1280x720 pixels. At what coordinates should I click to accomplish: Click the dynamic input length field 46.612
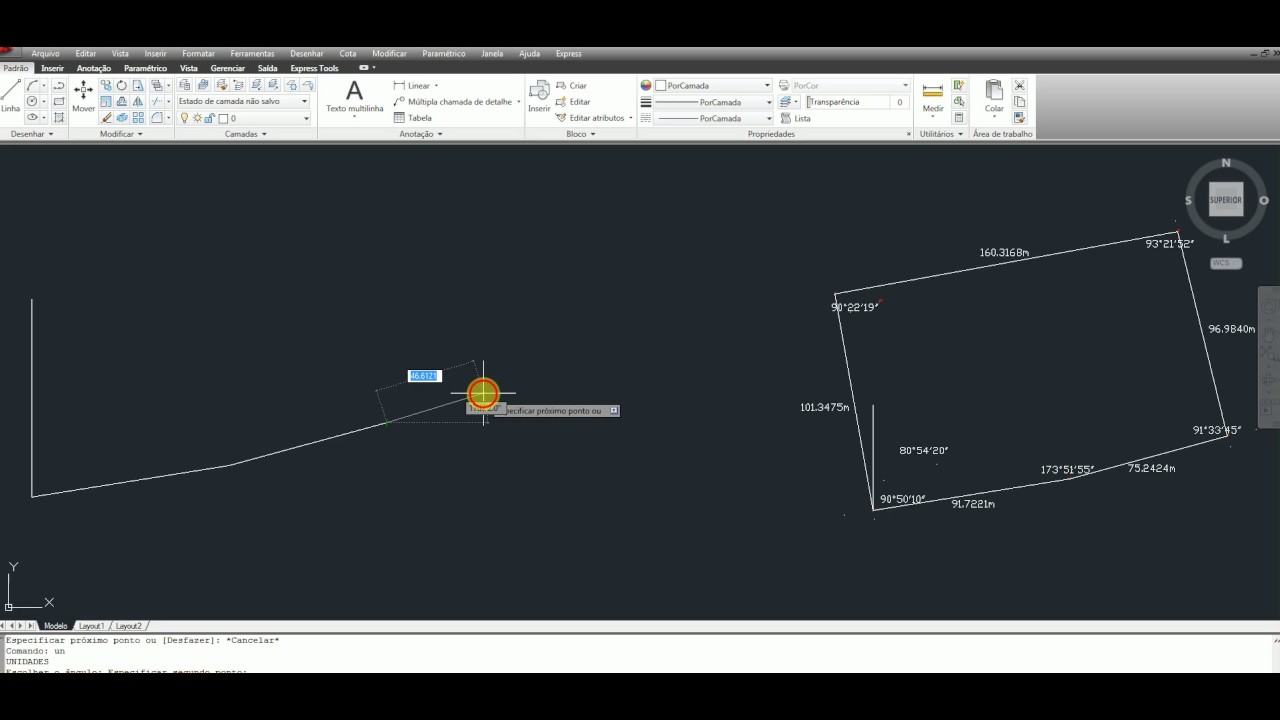pyautogui.click(x=424, y=376)
